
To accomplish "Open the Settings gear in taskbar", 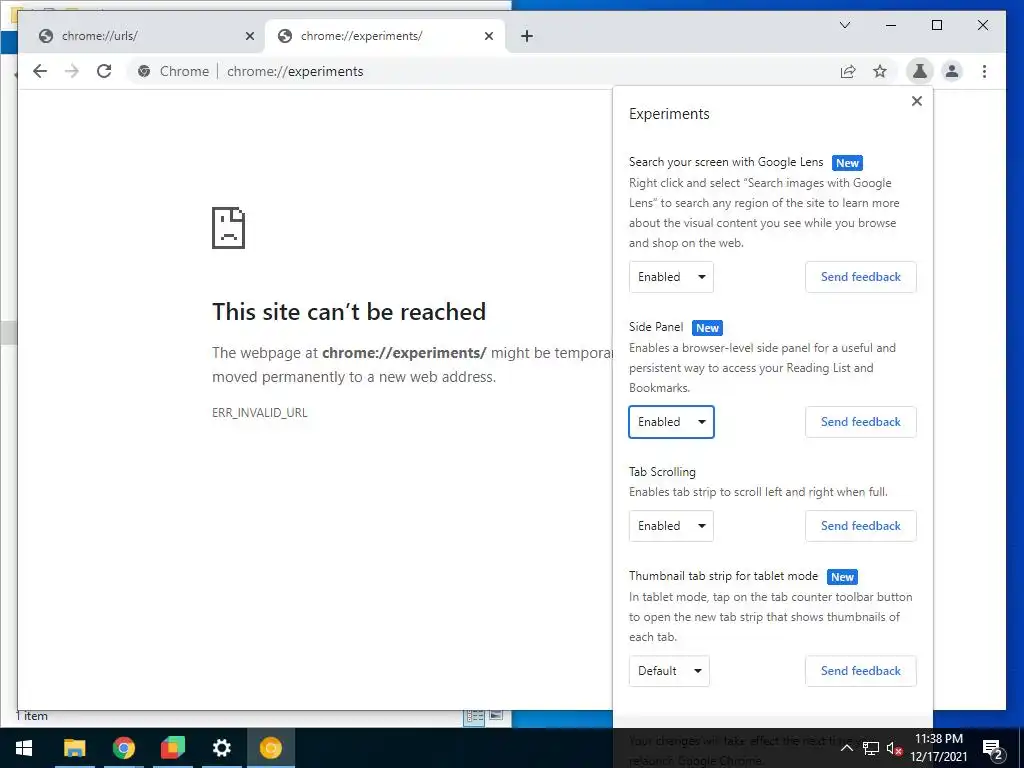I will tap(222, 748).
